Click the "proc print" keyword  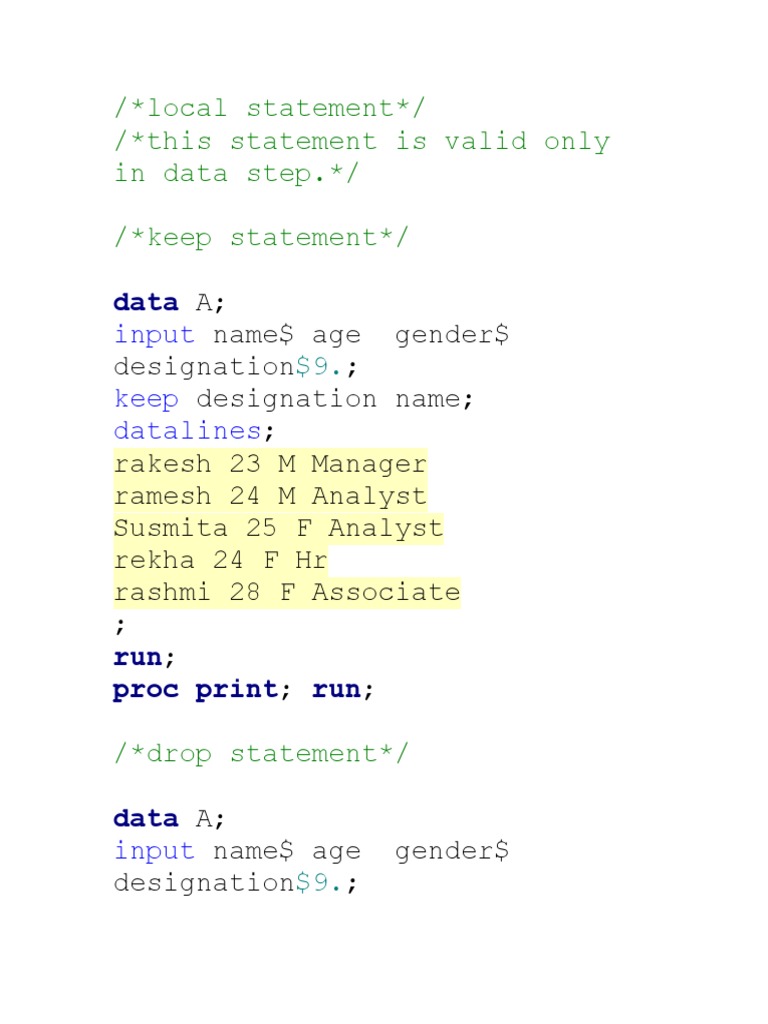195,689
